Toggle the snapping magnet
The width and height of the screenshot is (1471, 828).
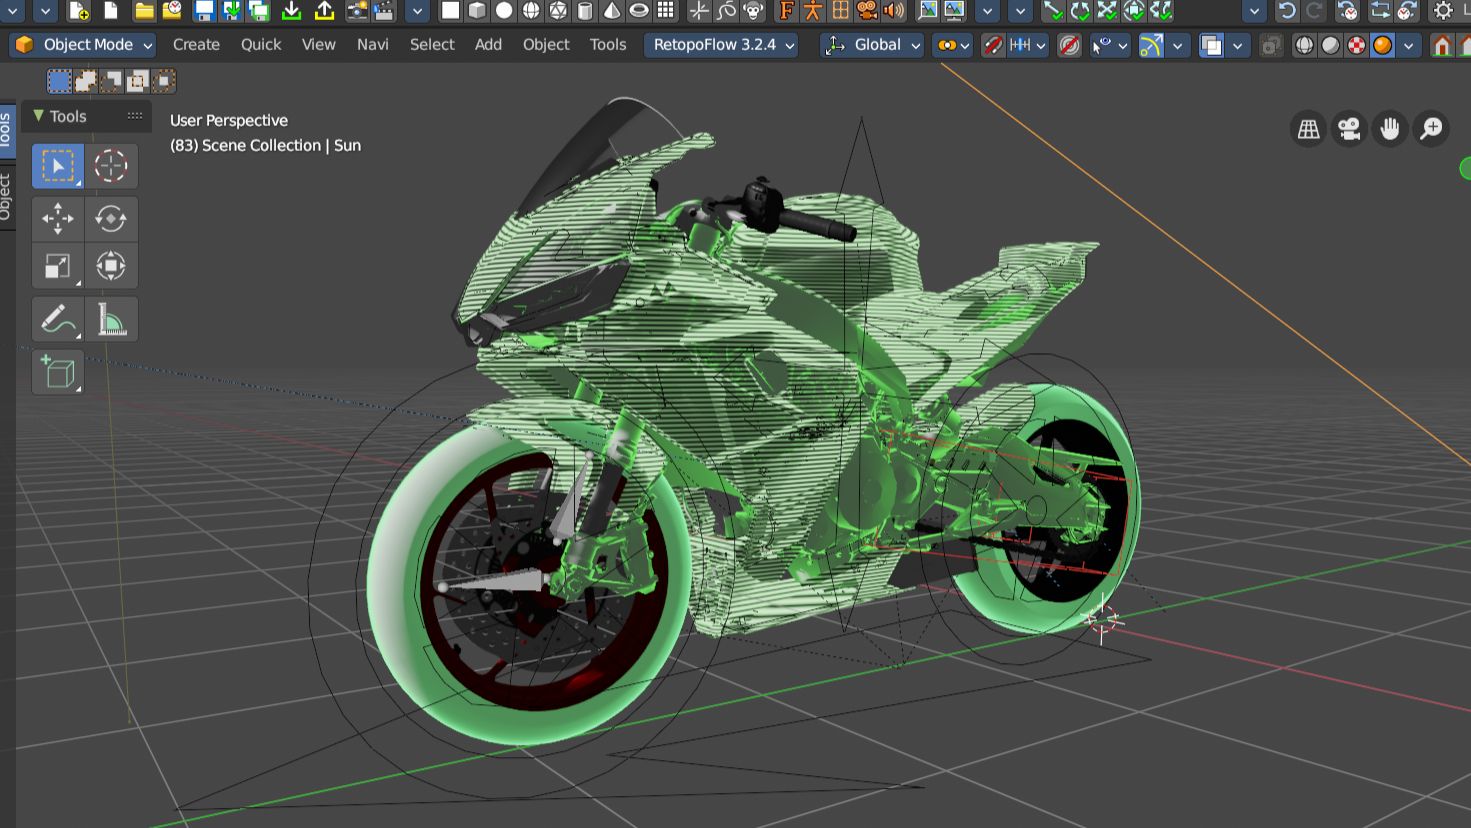click(992, 45)
